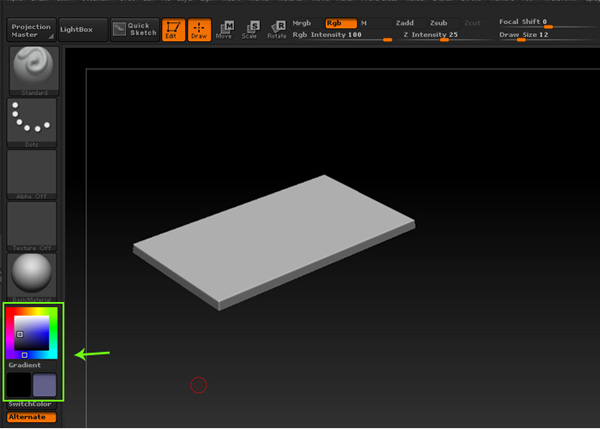Select the Scale tool icon
Image resolution: width=600 pixels, height=429 pixels.
[x=250, y=29]
